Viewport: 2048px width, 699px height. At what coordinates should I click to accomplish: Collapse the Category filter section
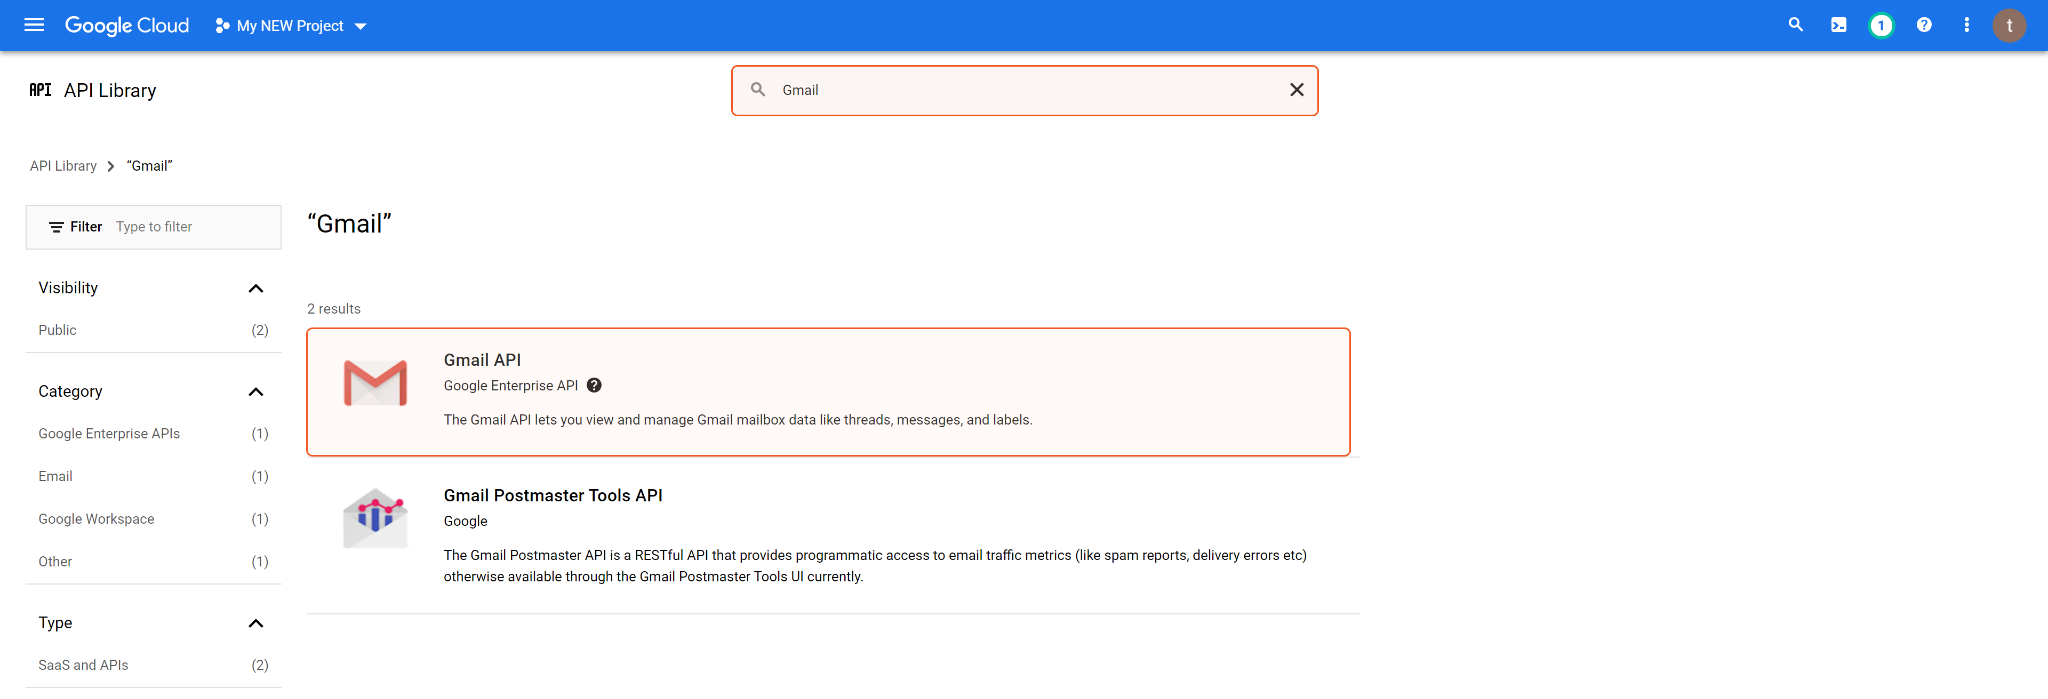click(x=256, y=392)
